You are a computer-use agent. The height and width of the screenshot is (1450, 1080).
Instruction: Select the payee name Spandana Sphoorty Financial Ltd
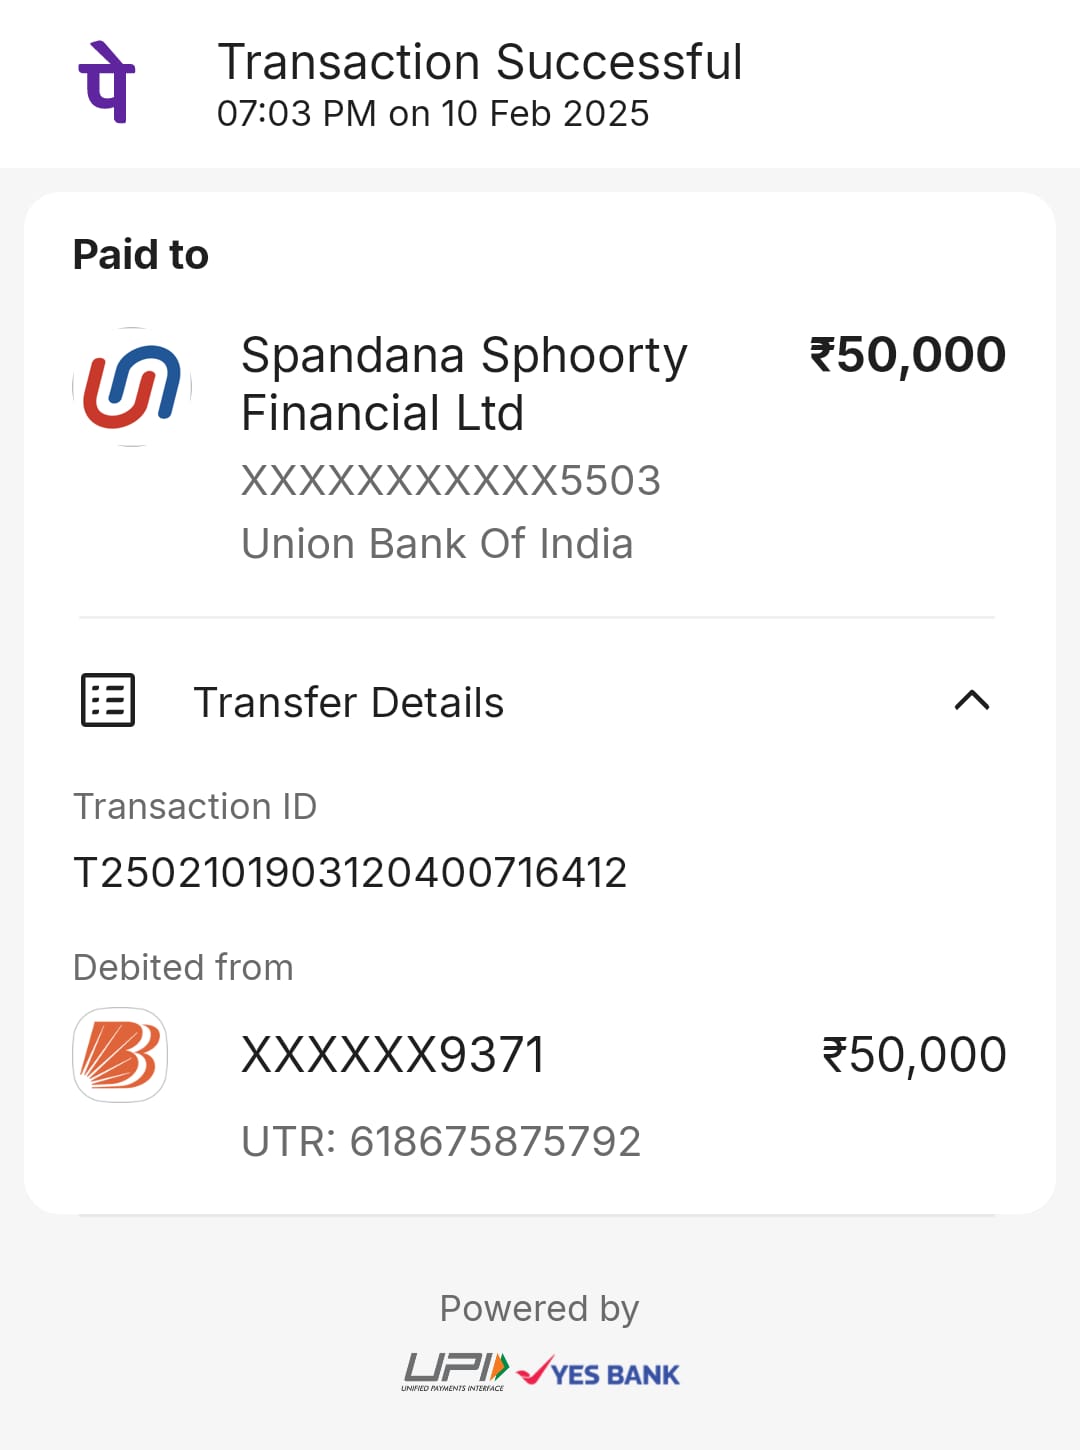(x=464, y=384)
